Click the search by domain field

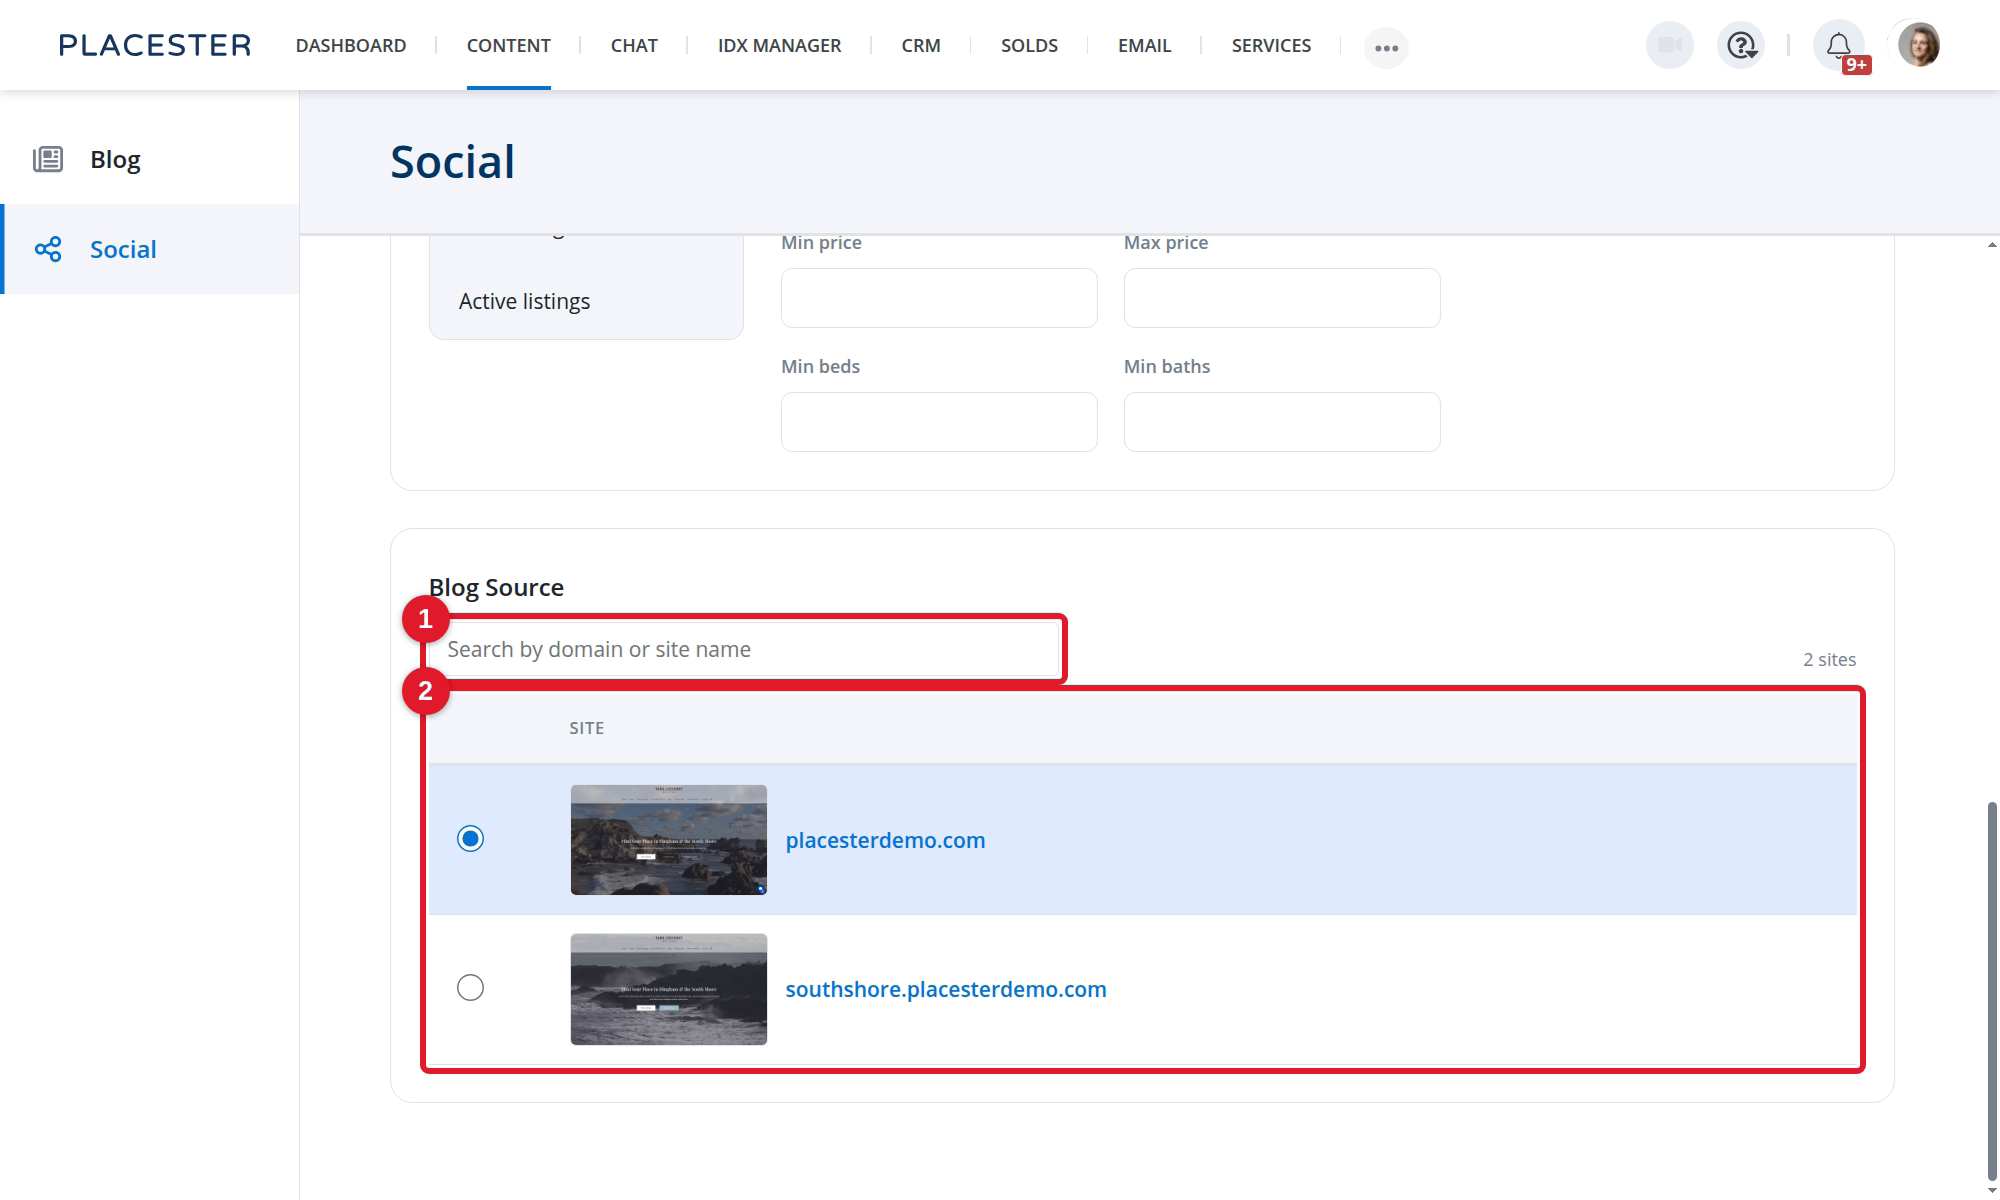click(x=744, y=649)
